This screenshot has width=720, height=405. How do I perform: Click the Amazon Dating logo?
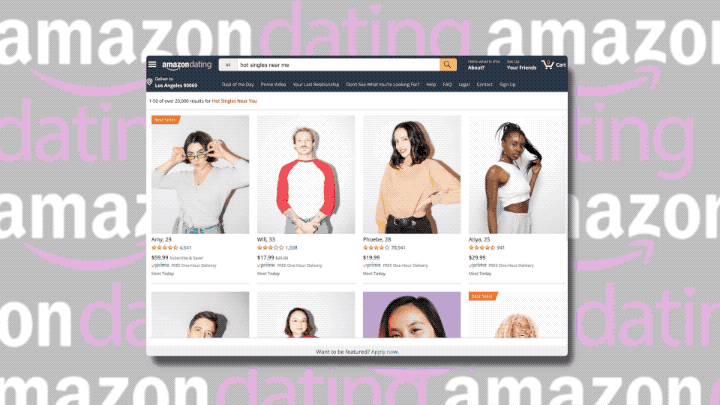pyautogui.click(x=187, y=65)
